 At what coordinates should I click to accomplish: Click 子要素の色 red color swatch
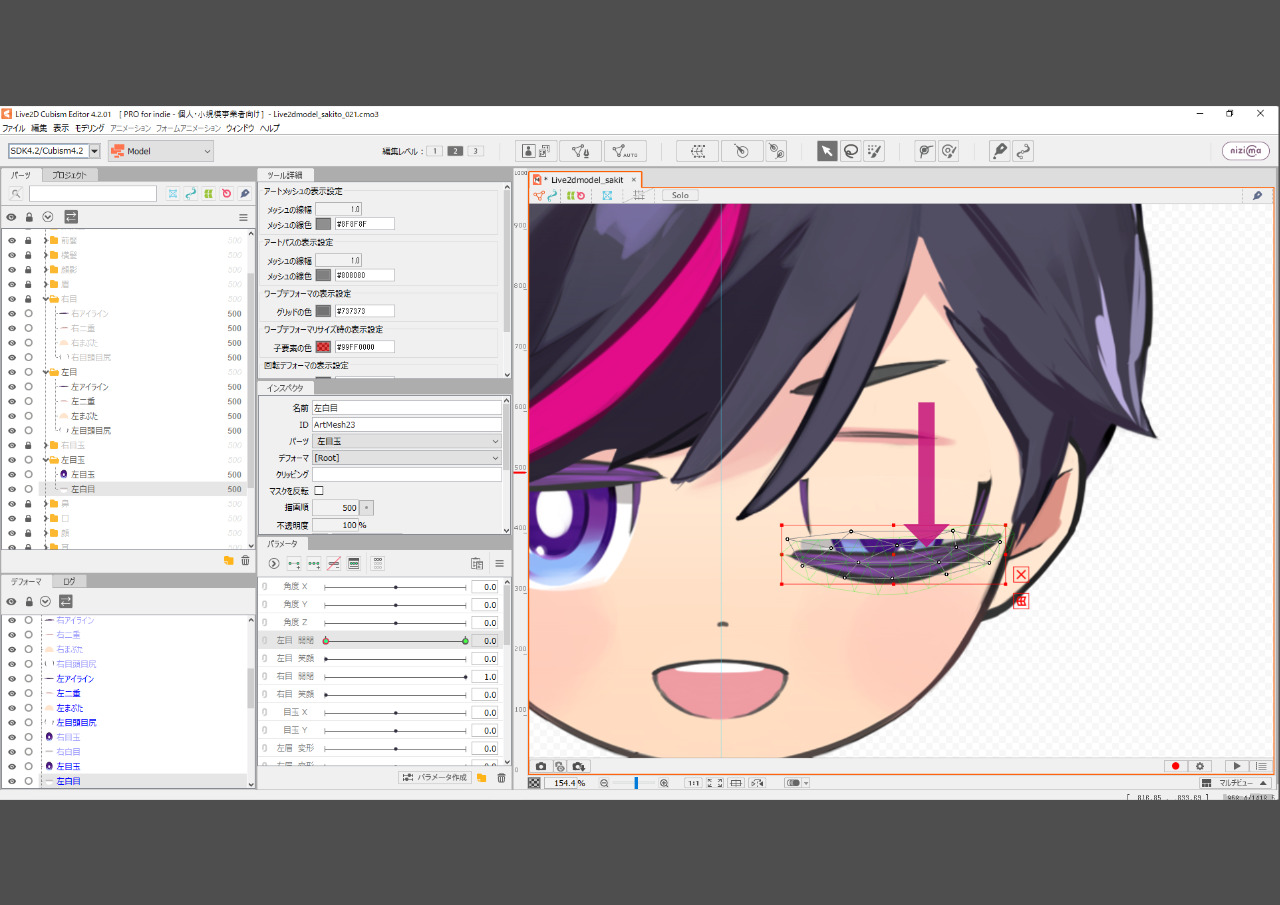(323, 347)
